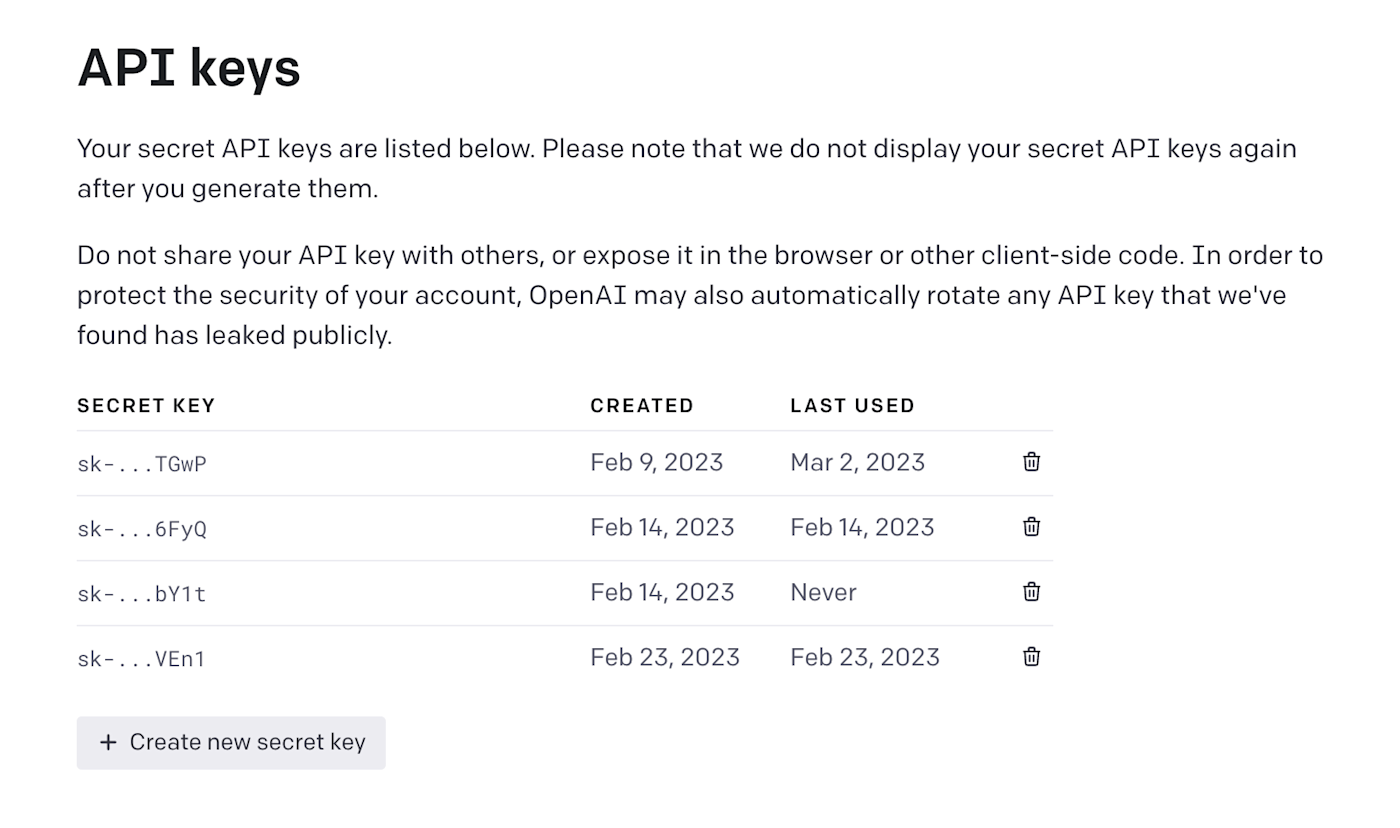
Task: Select the sk-...TGwP key text
Action: click(142, 464)
